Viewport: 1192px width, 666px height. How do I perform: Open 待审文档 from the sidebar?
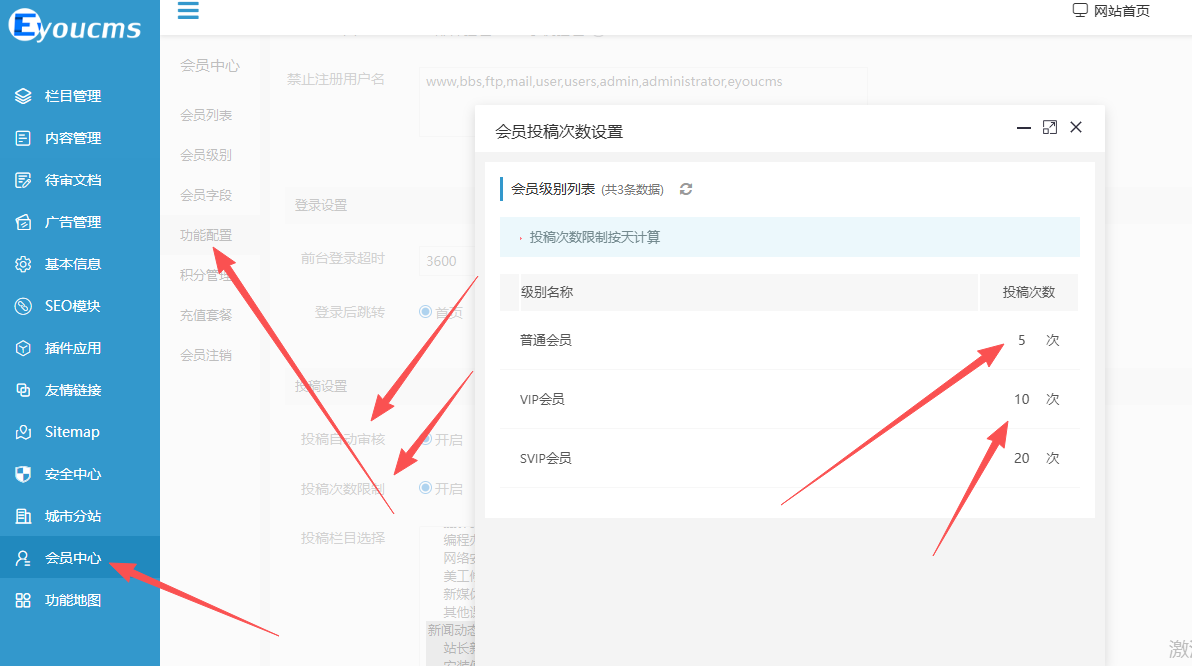25,180
